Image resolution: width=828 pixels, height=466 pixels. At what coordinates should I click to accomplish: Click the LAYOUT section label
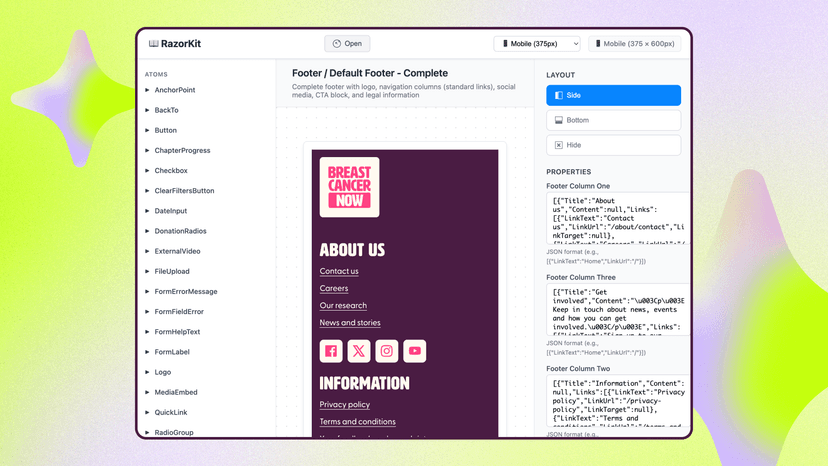coord(561,75)
